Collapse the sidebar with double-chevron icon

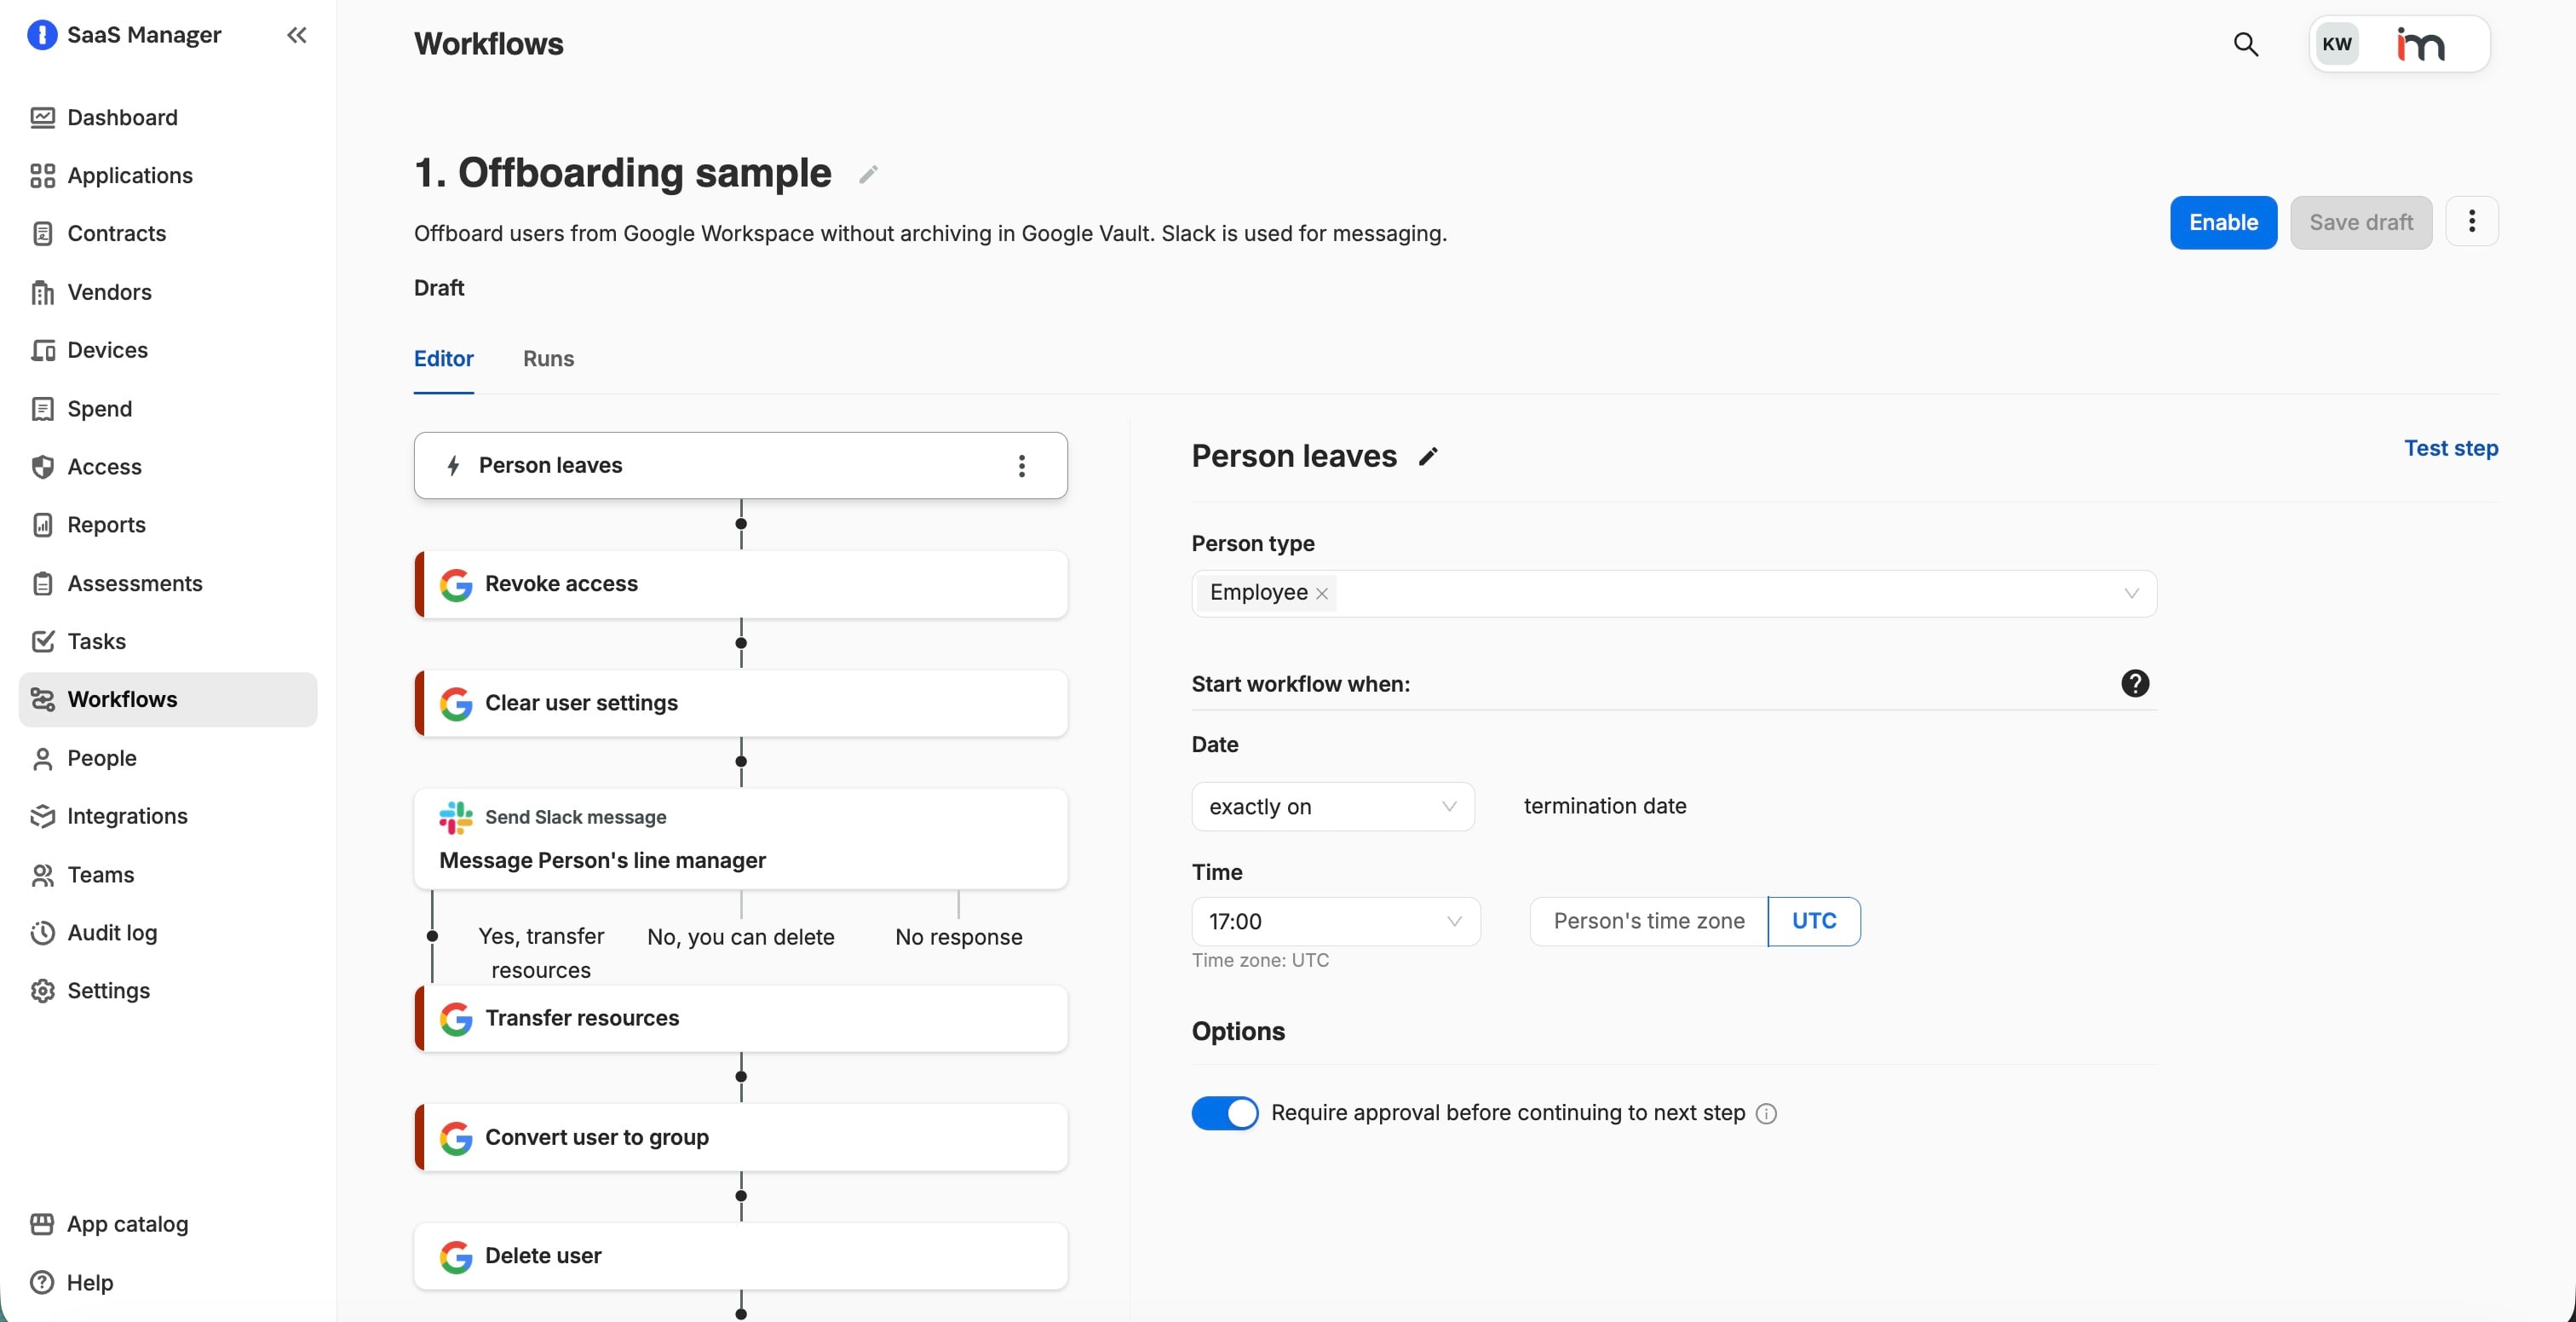296,36
